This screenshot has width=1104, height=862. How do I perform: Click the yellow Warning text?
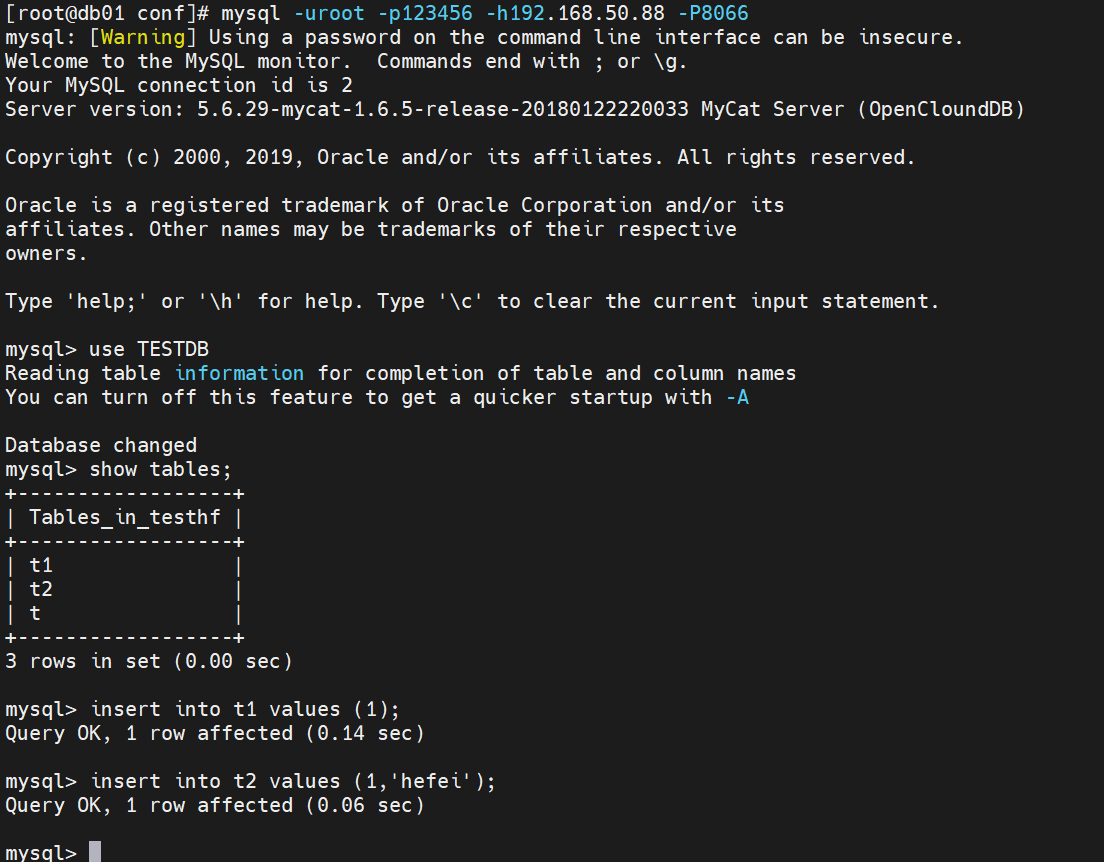143,37
